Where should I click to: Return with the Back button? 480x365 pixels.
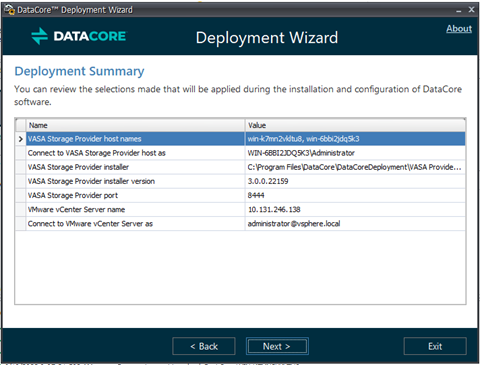click(204, 346)
